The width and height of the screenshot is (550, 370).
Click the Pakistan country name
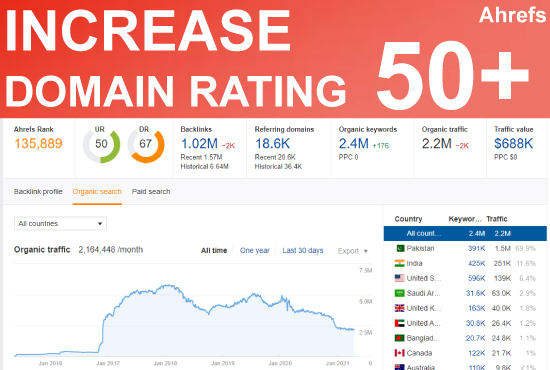click(420, 248)
